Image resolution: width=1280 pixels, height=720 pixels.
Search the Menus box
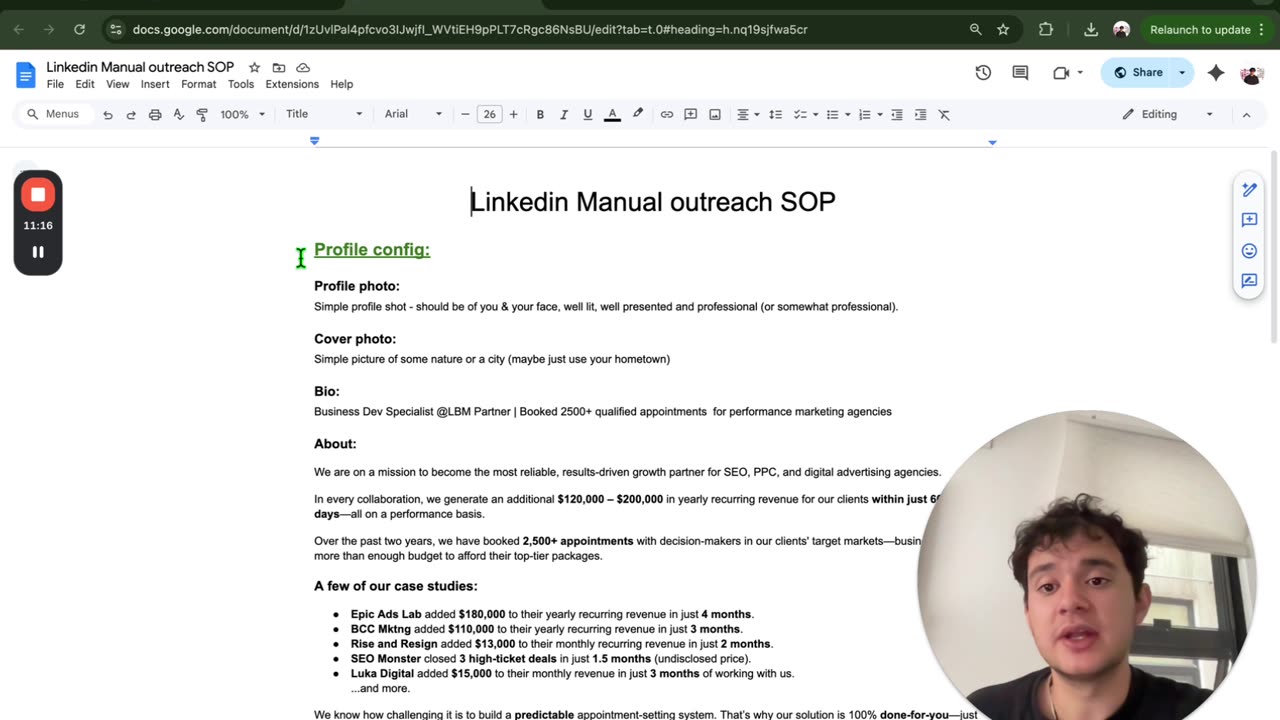click(56, 114)
